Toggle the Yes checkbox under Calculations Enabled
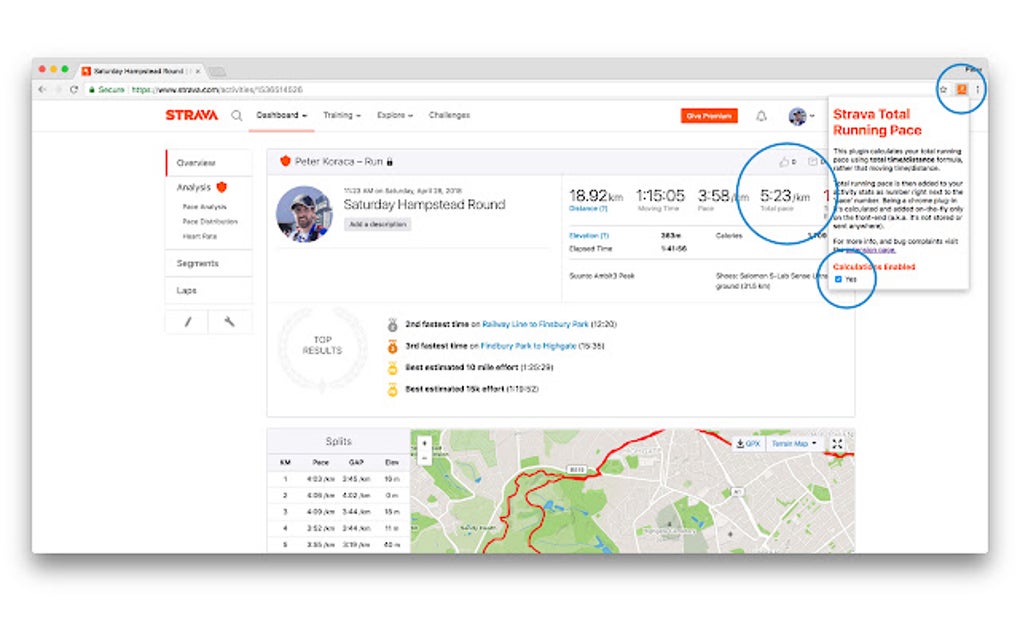The image size is (1020, 638). click(839, 279)
